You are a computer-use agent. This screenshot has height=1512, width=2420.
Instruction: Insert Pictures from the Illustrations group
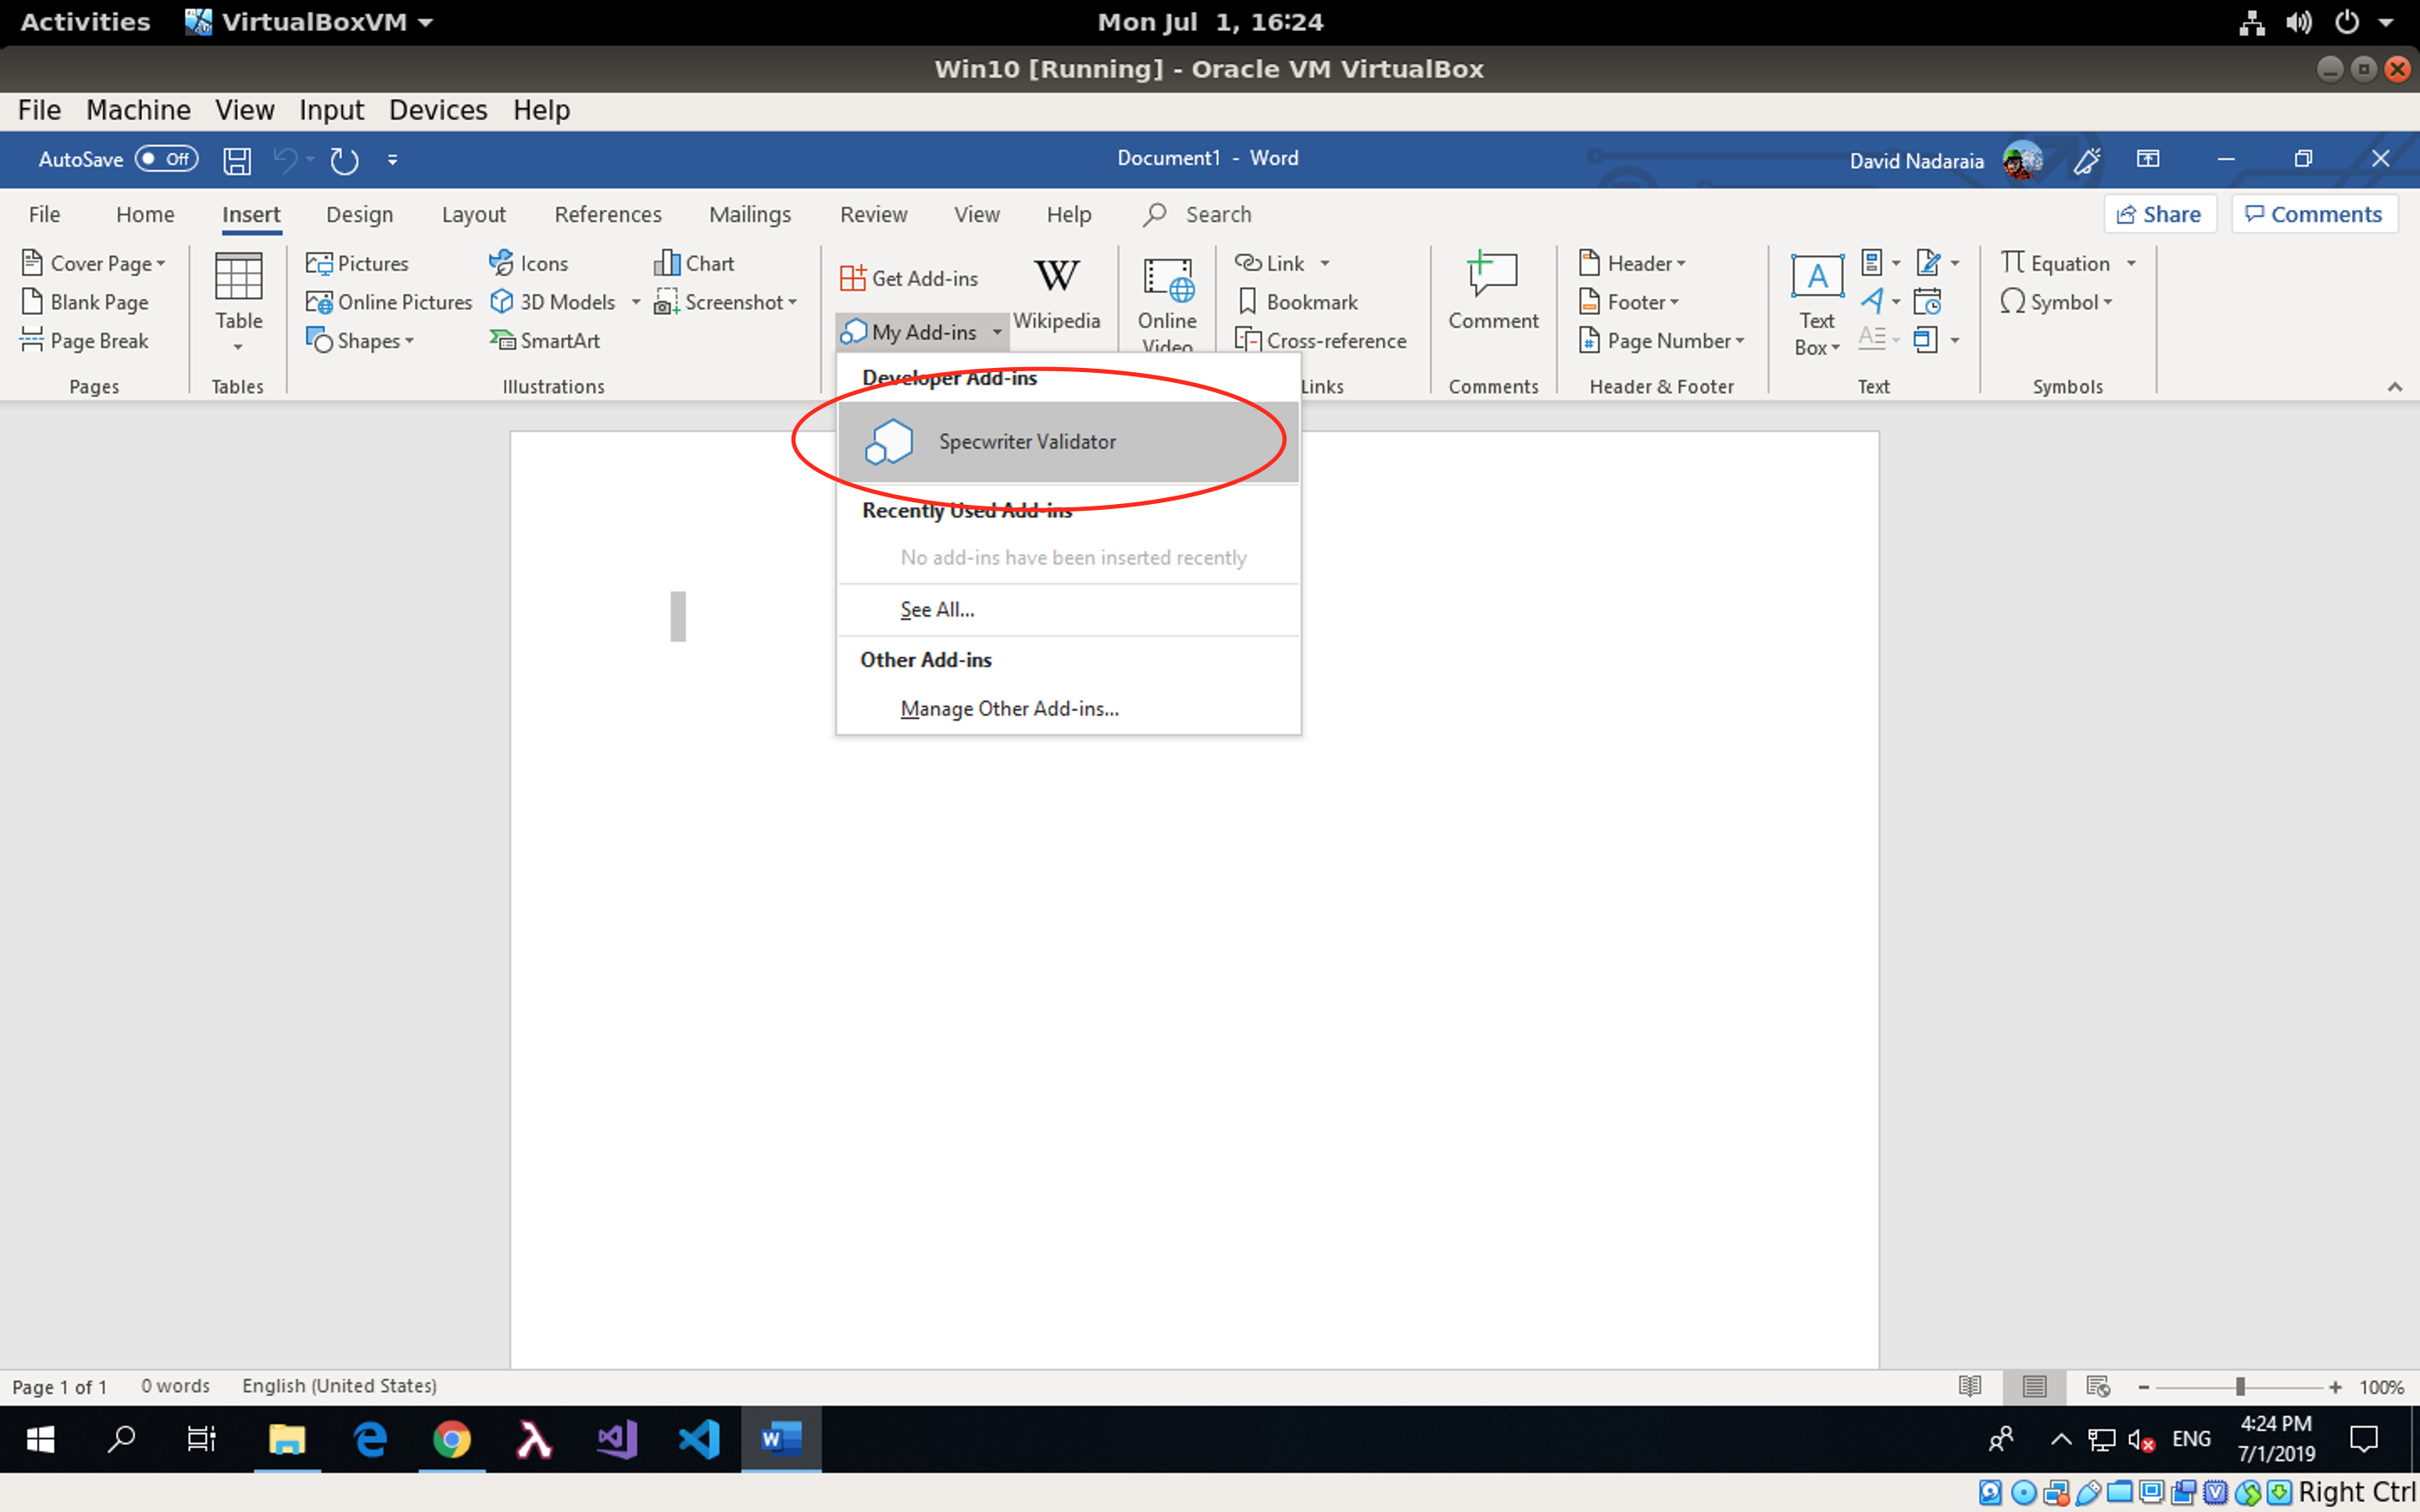pos(358,263)
